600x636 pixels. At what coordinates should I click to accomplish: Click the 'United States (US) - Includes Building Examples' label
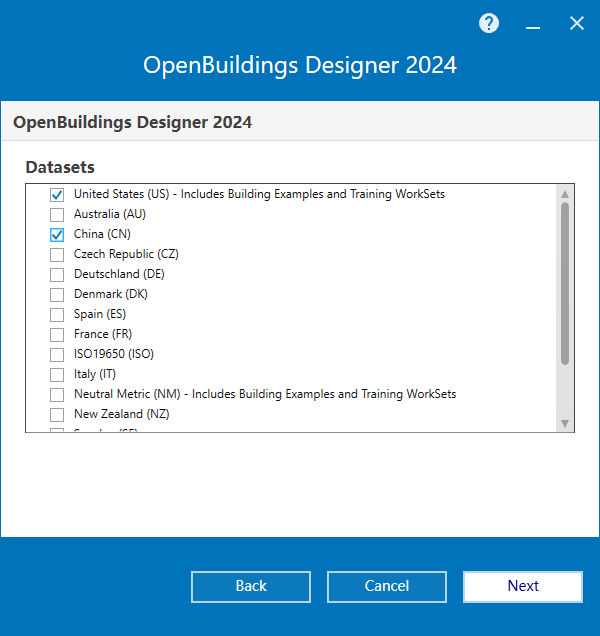click(x=259, y=194)
